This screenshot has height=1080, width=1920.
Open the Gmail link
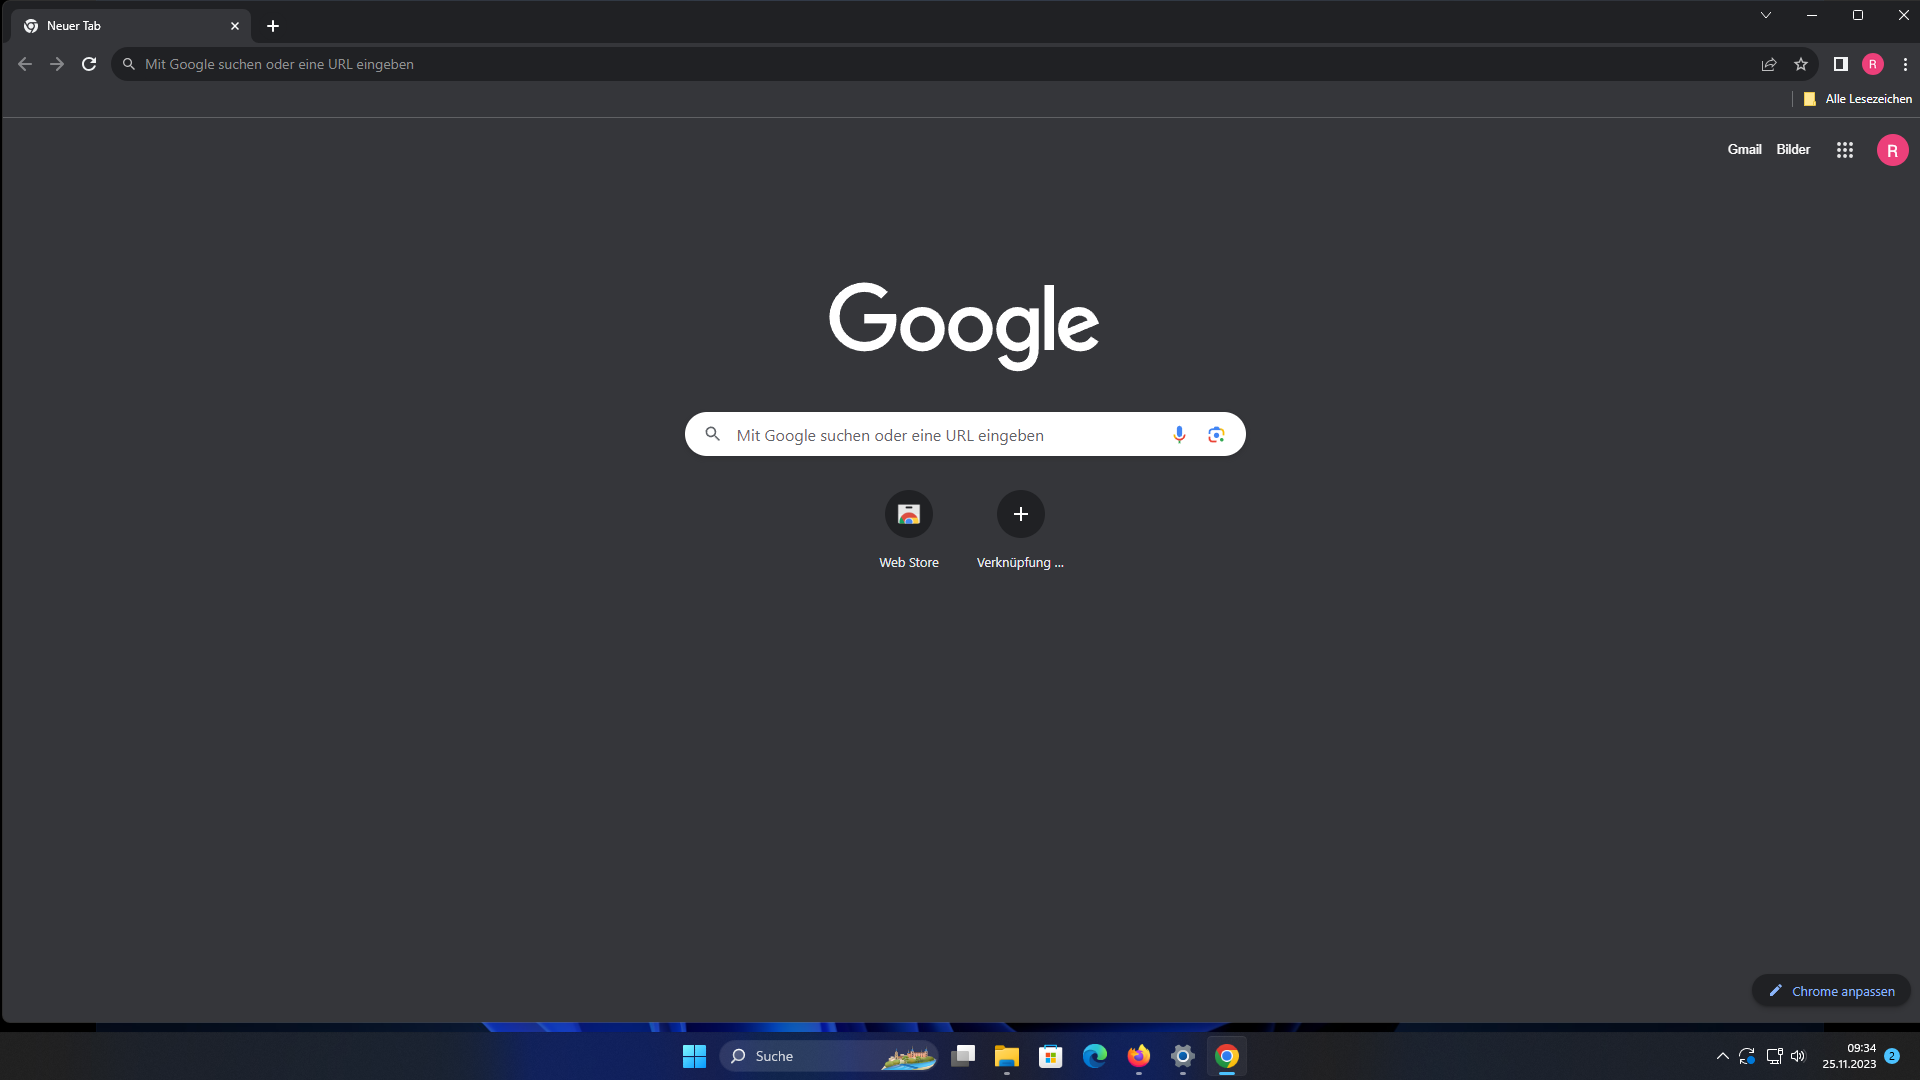pyautogui.click(x=1744, y=150)
